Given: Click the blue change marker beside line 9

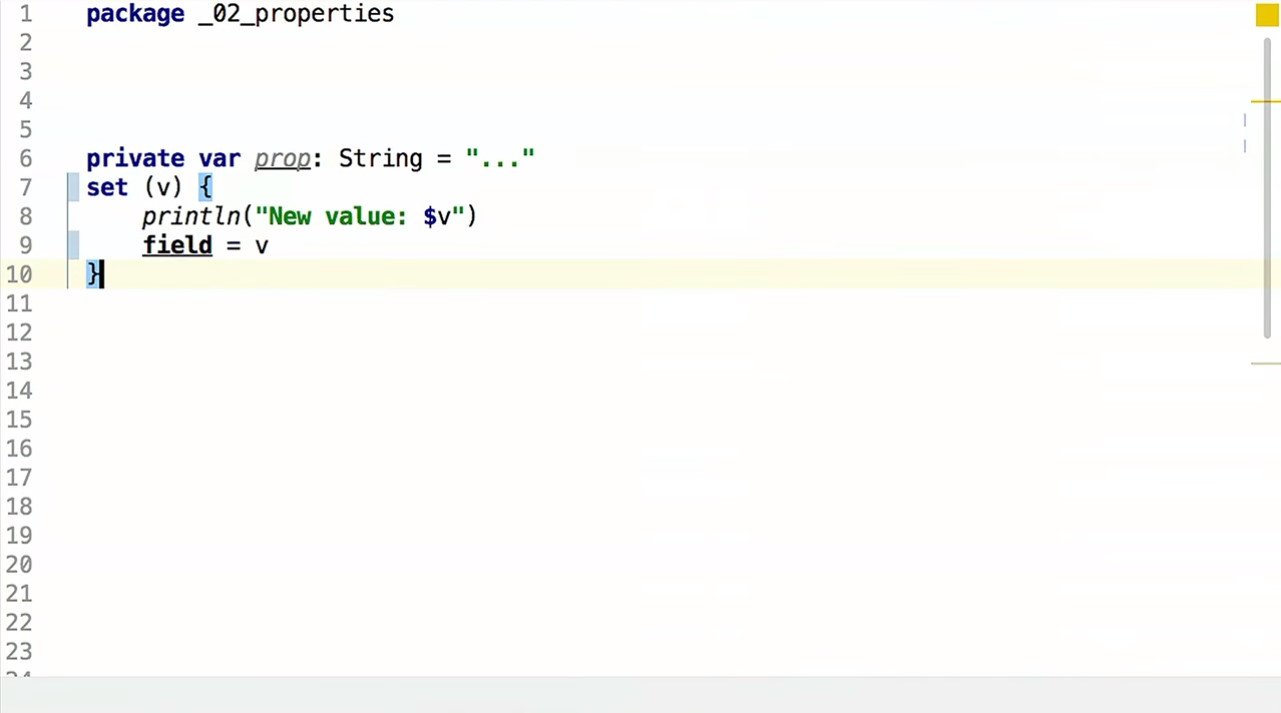Looking at the screenshot, I should (x=73, y=245).
